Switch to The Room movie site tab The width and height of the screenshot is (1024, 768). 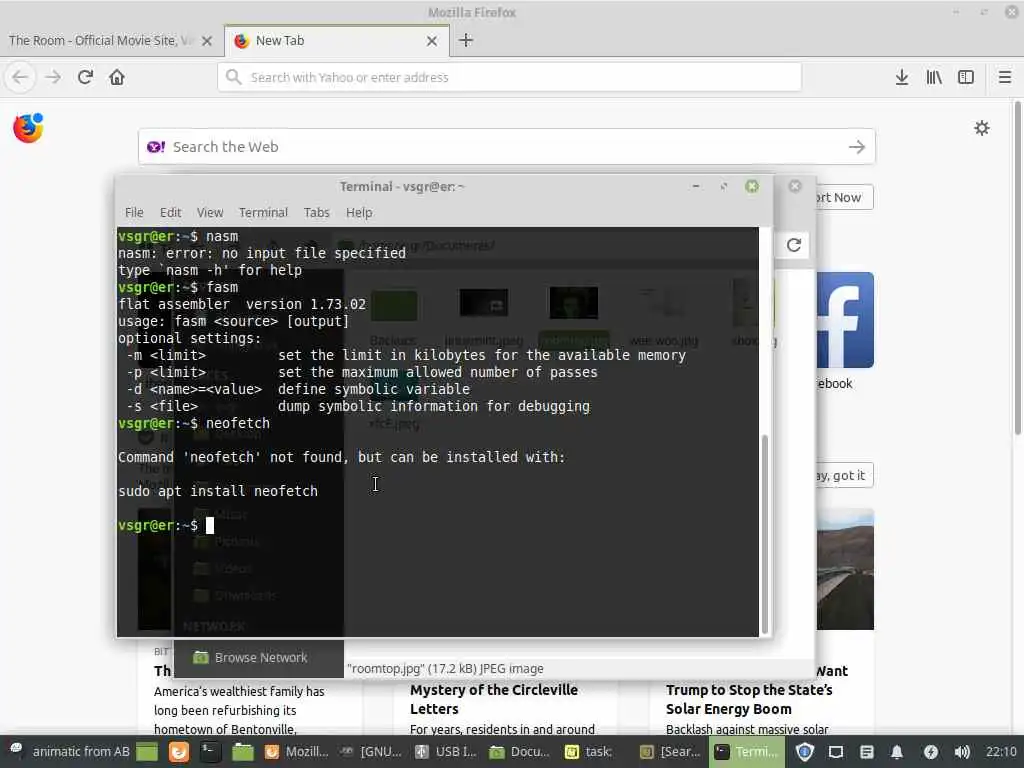coord(101,40)
